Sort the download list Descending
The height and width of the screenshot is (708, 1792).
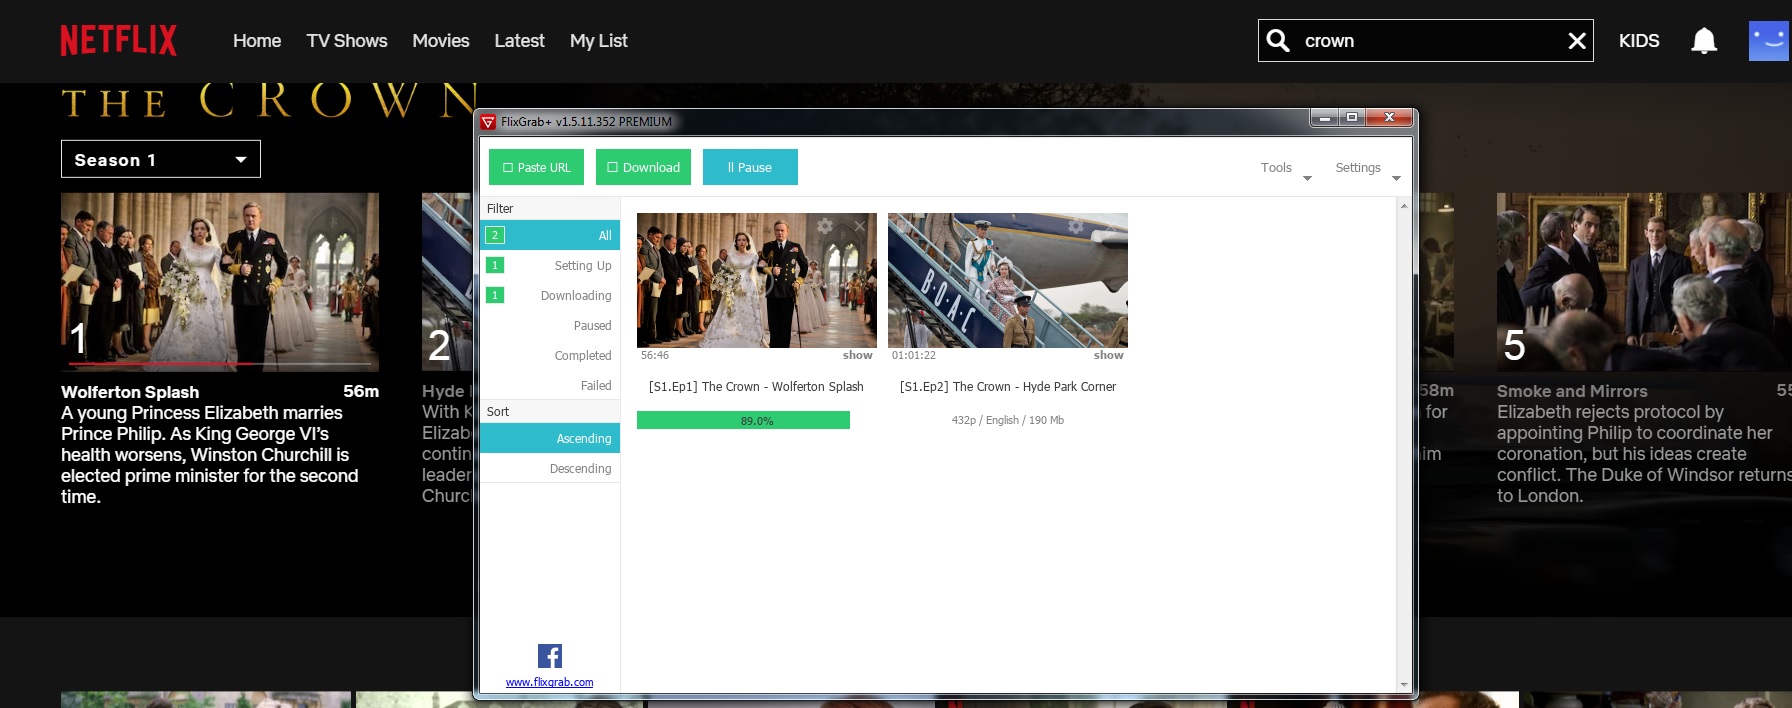550,468
